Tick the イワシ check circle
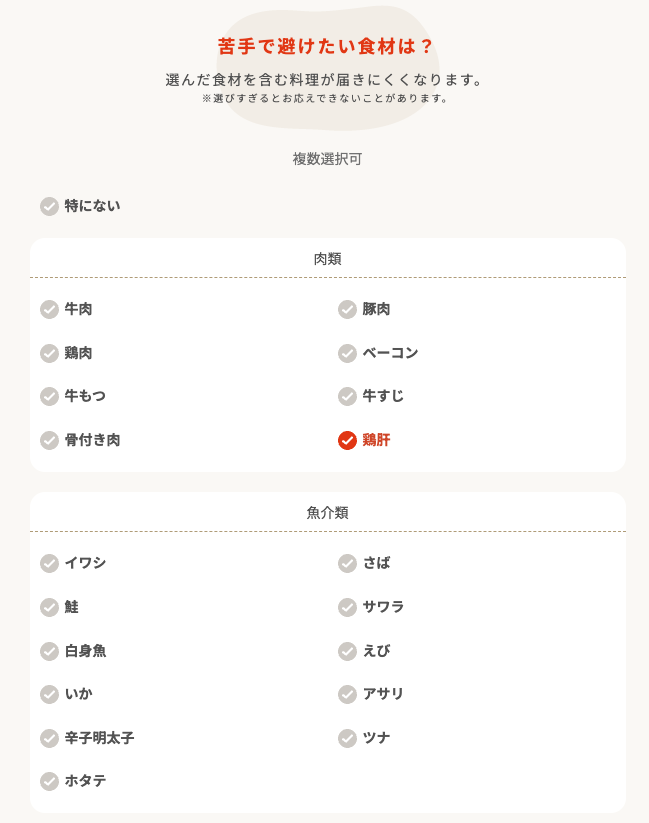 coord(49,564)
